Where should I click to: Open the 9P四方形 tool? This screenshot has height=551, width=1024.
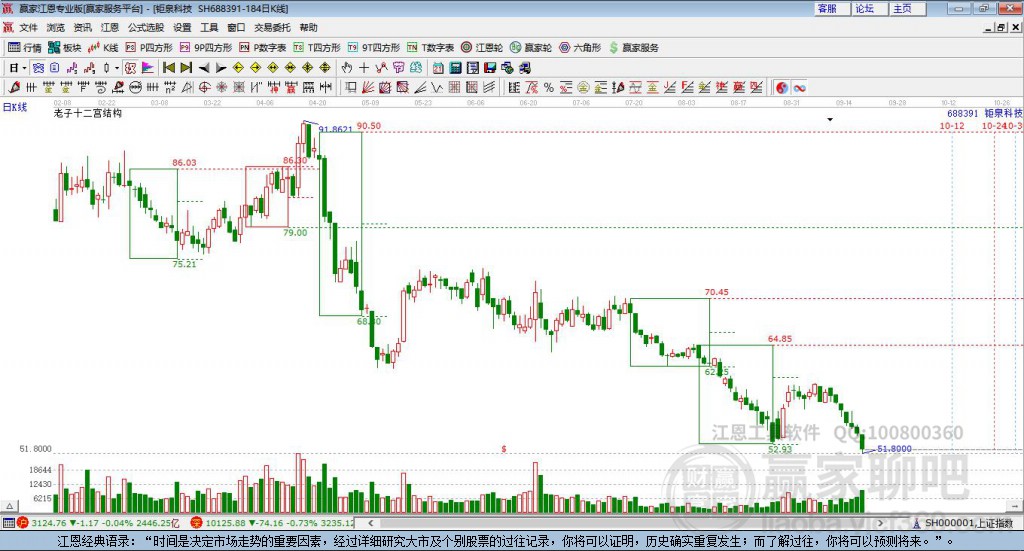206,48
